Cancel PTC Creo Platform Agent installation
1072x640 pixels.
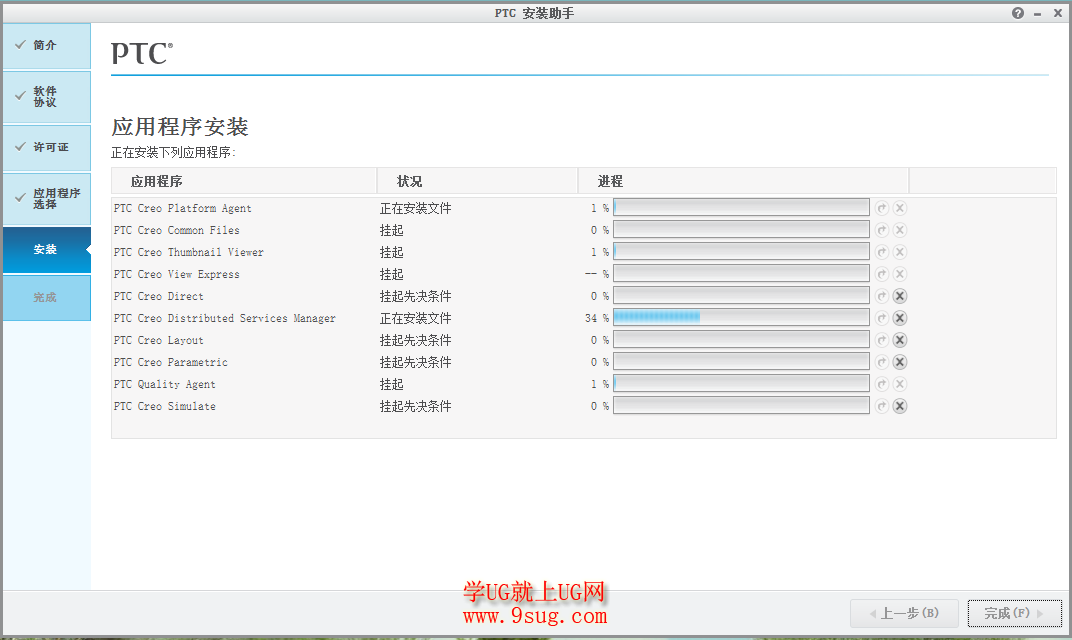click(x=900, y=209)
